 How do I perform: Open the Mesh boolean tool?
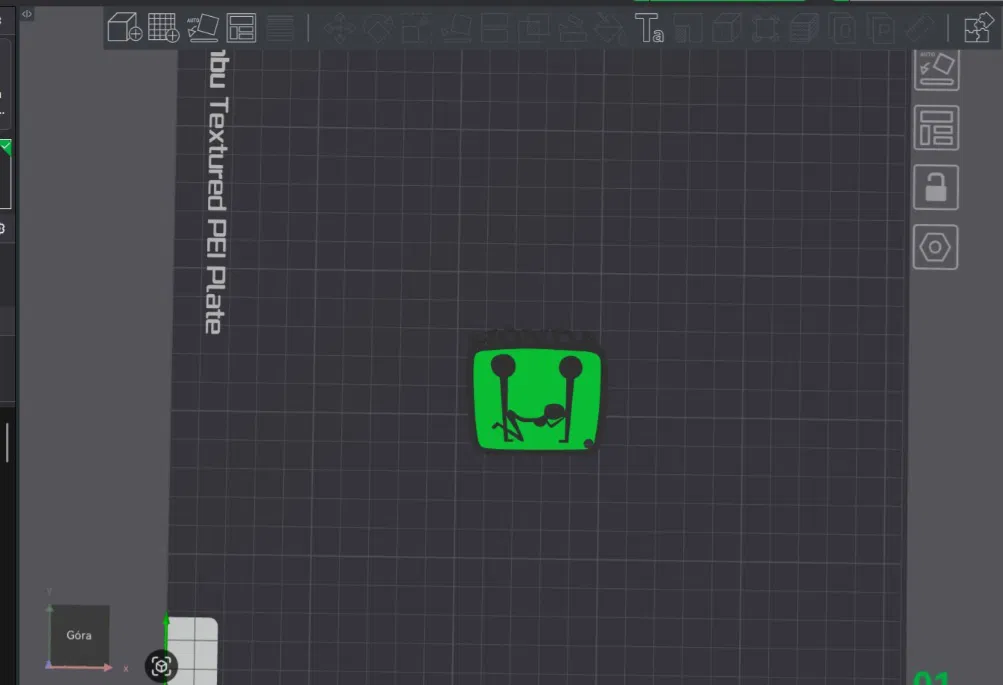533,28
